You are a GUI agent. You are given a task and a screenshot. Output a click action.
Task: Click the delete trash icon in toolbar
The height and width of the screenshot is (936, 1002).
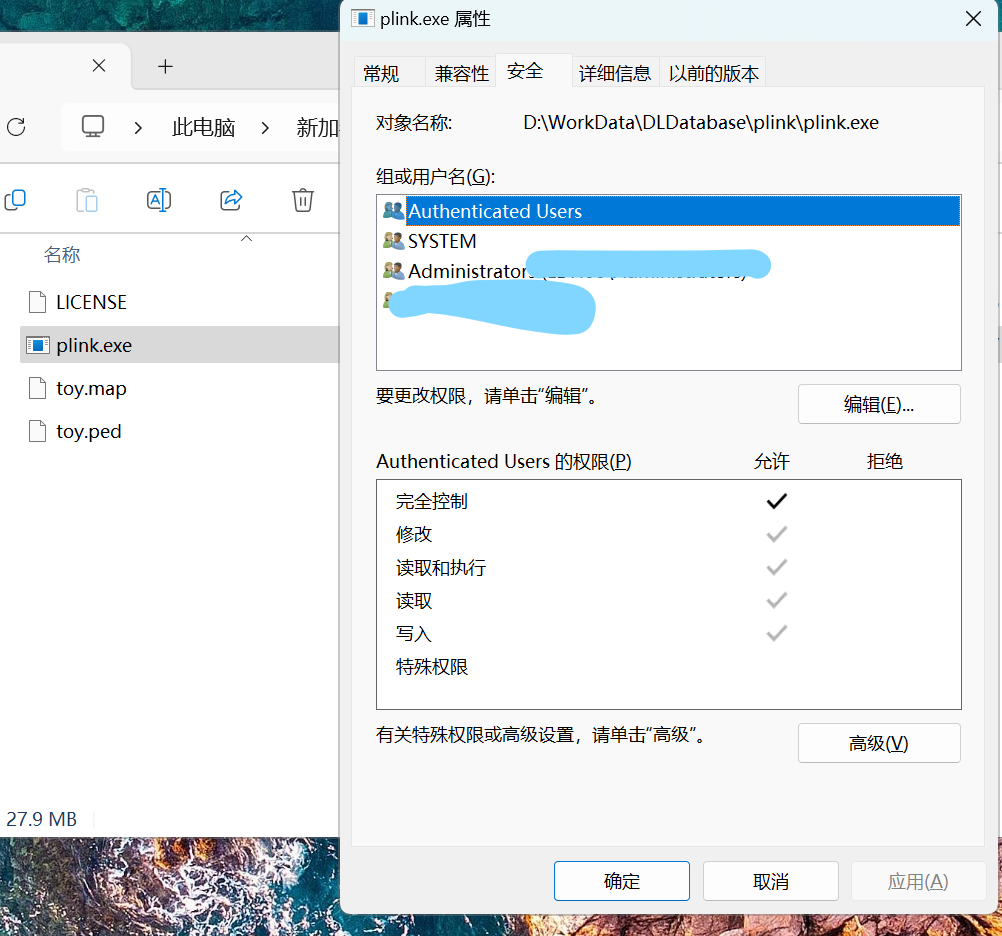click(303, 200)
